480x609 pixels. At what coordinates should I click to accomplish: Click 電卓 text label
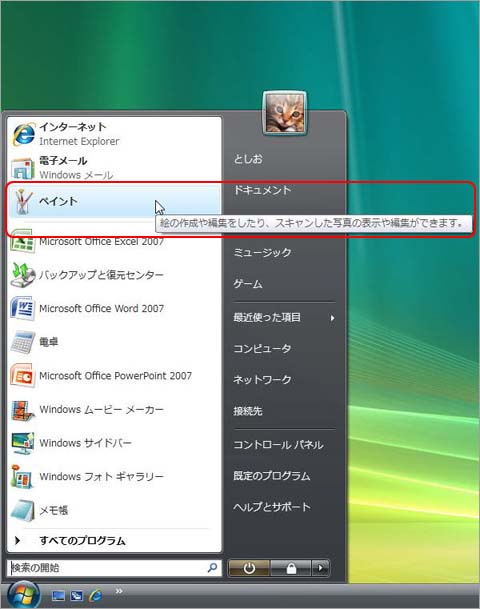49,342
